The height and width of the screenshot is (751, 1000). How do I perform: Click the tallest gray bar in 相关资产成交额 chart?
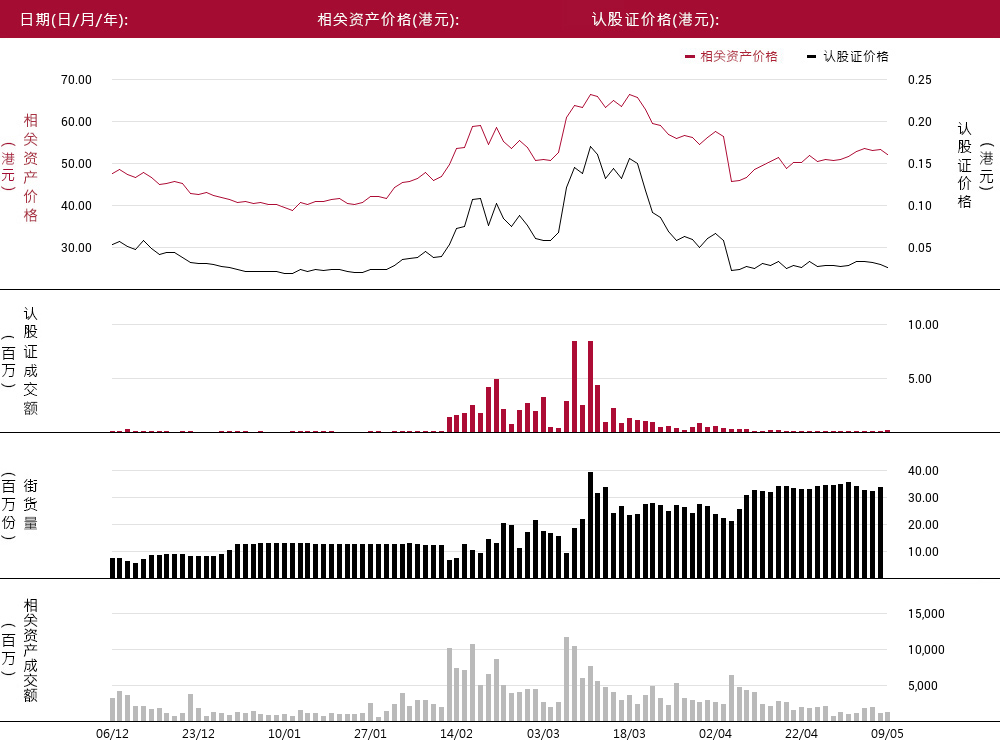pos(566,679)
